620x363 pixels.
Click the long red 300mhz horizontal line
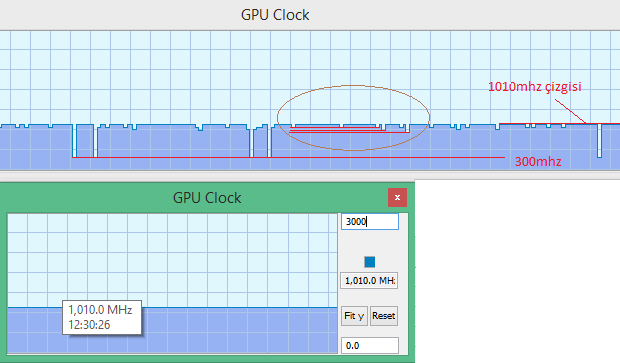point(288,157)
